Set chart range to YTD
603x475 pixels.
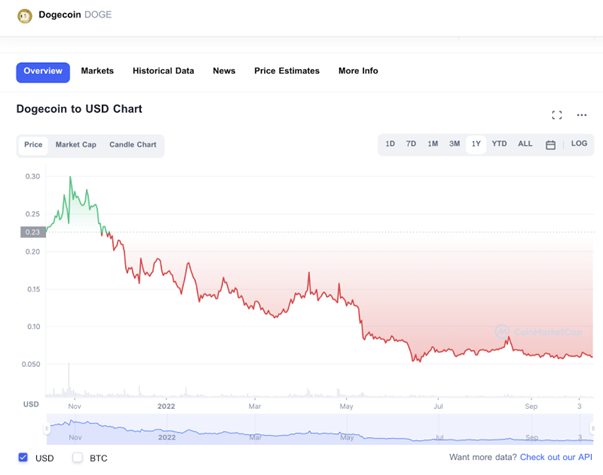(499, 143)
